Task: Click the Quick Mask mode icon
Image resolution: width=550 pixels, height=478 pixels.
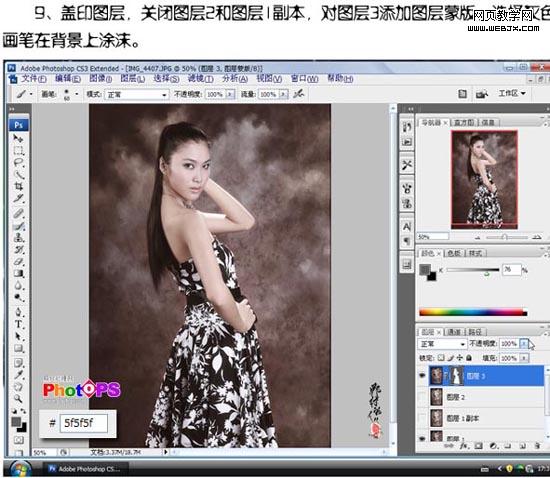Action: [19, 440]
